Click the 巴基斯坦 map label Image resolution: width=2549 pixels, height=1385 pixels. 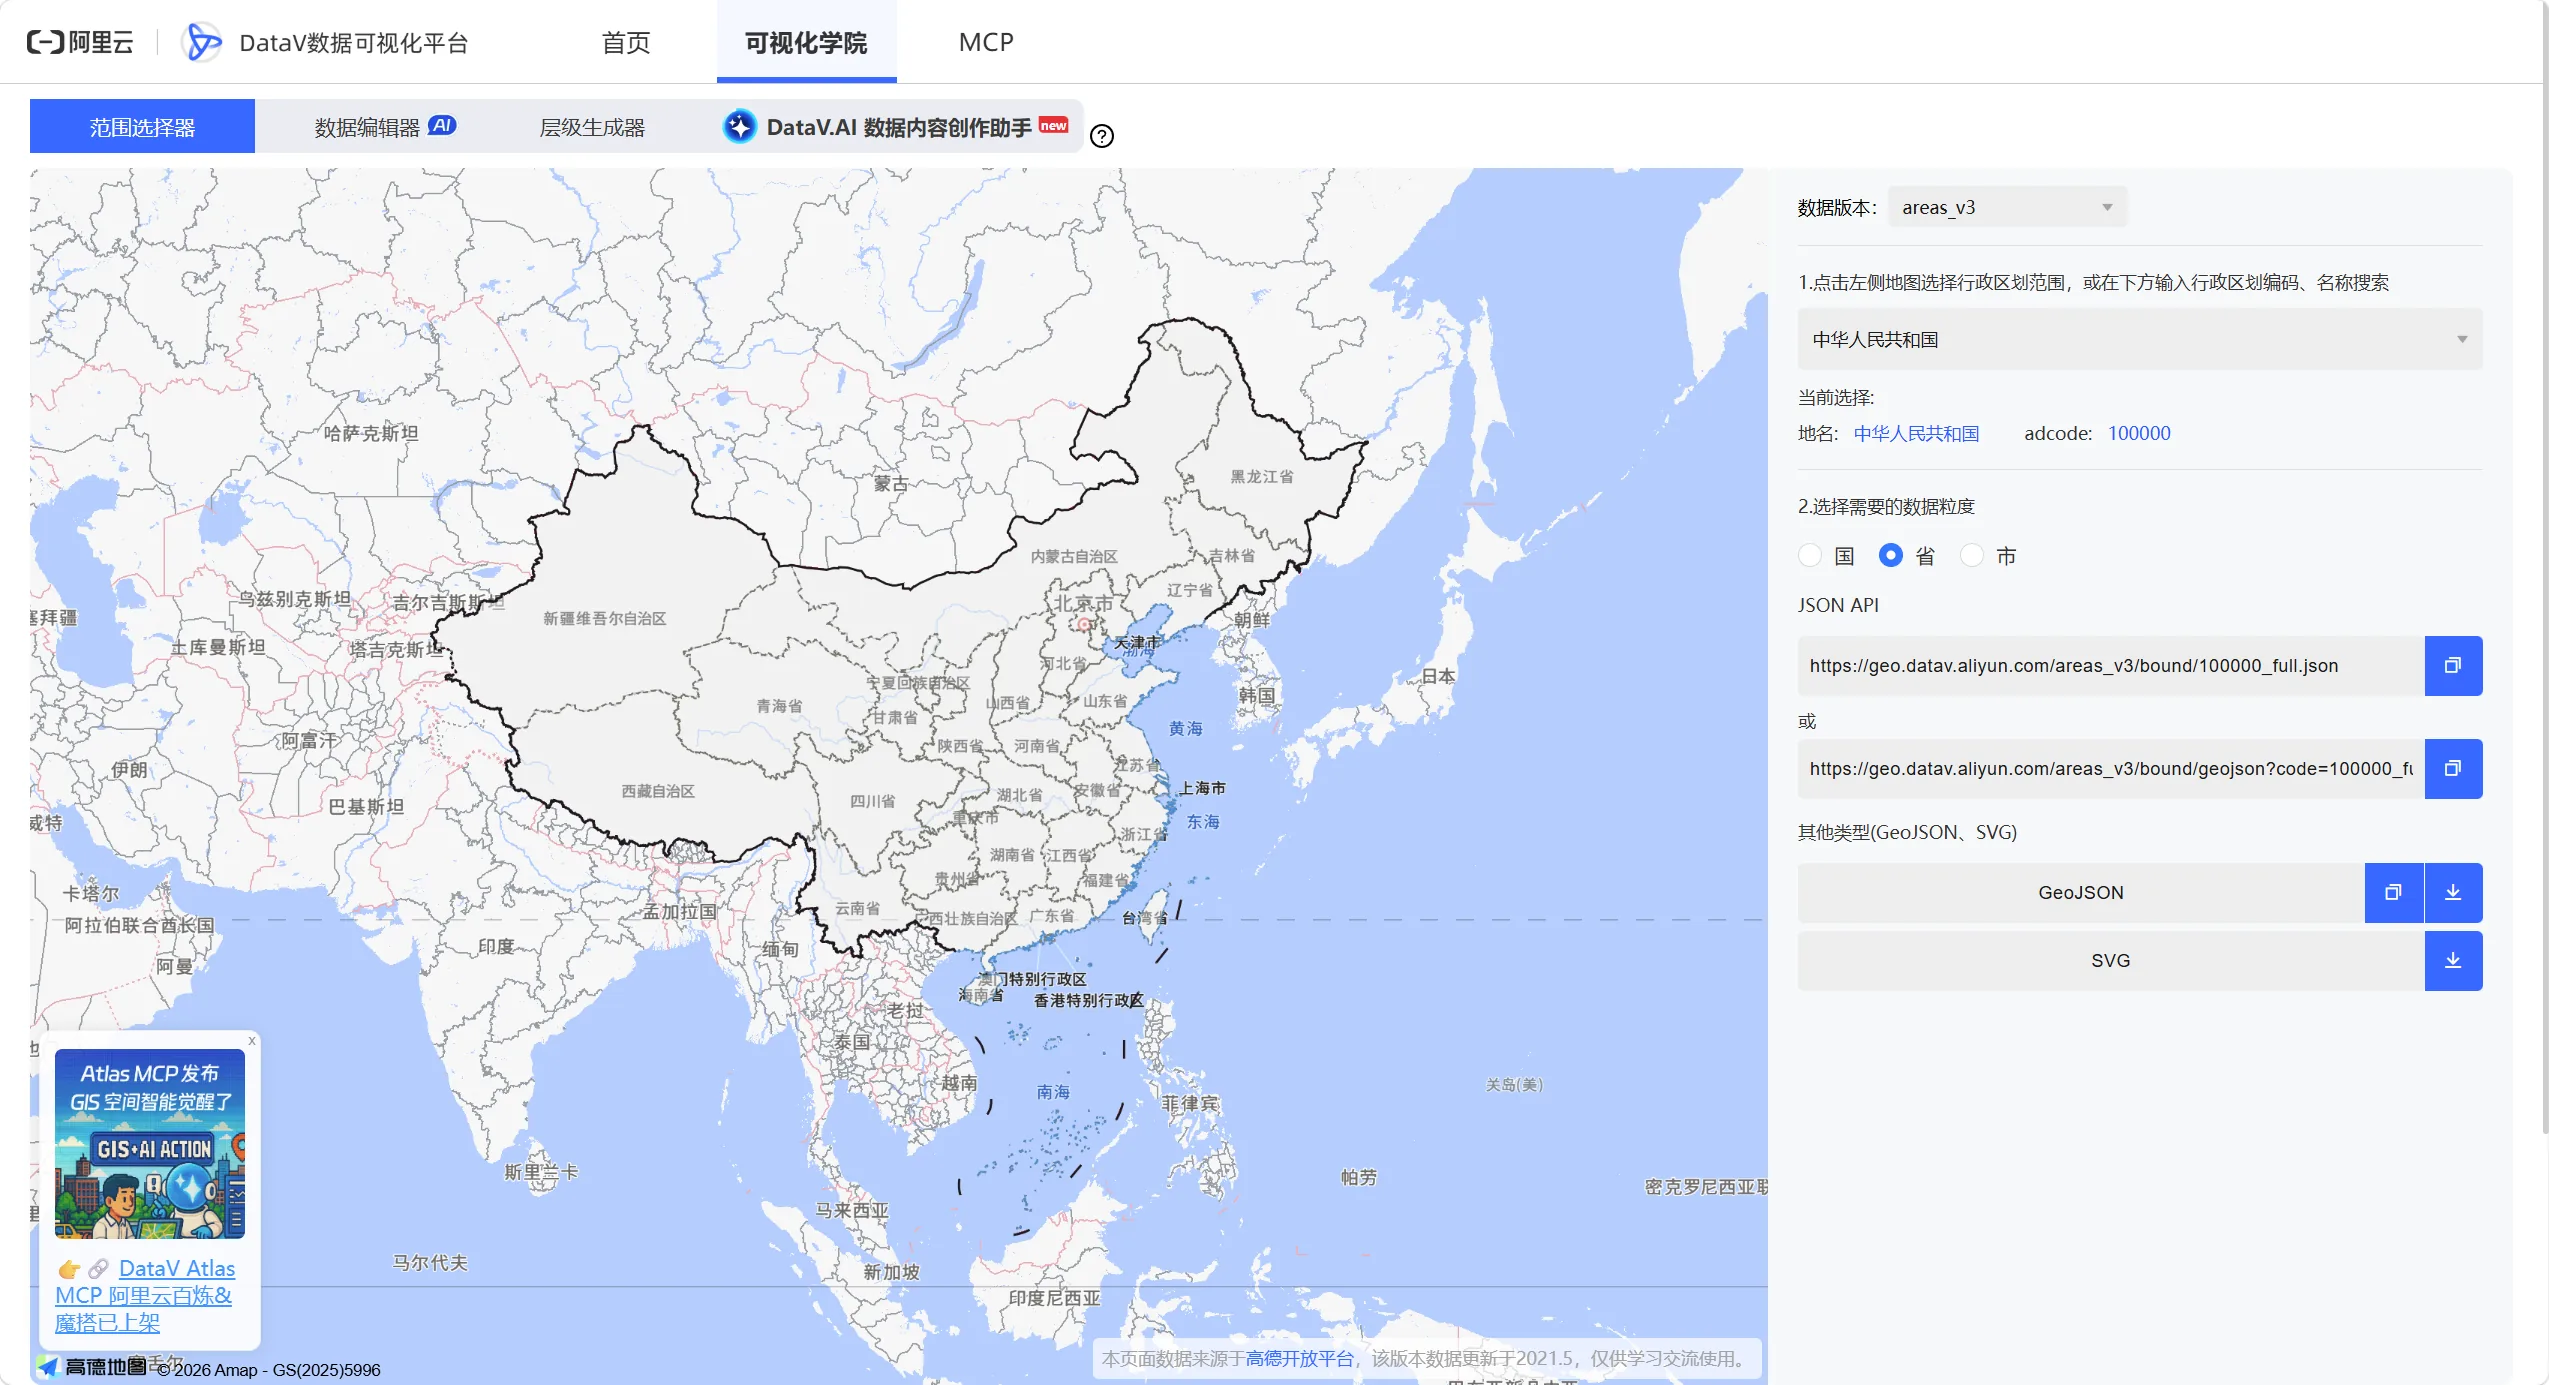pyautogui.click(x=366, y=807)
